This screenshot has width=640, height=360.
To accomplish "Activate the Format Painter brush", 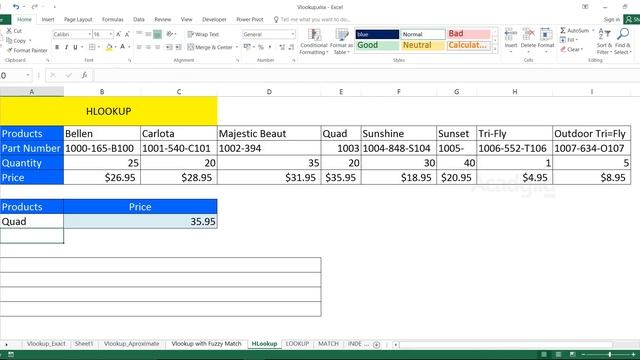I will (x=9, y=50).
